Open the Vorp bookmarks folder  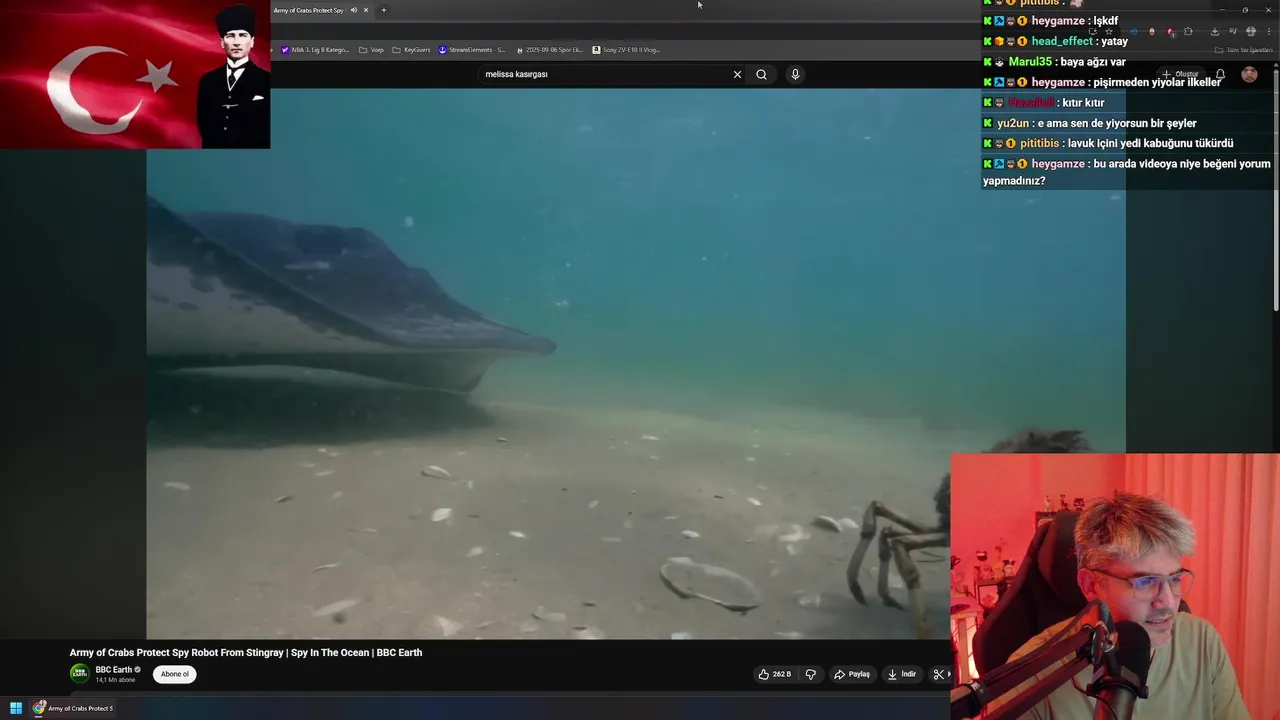[x=371, y=50]
